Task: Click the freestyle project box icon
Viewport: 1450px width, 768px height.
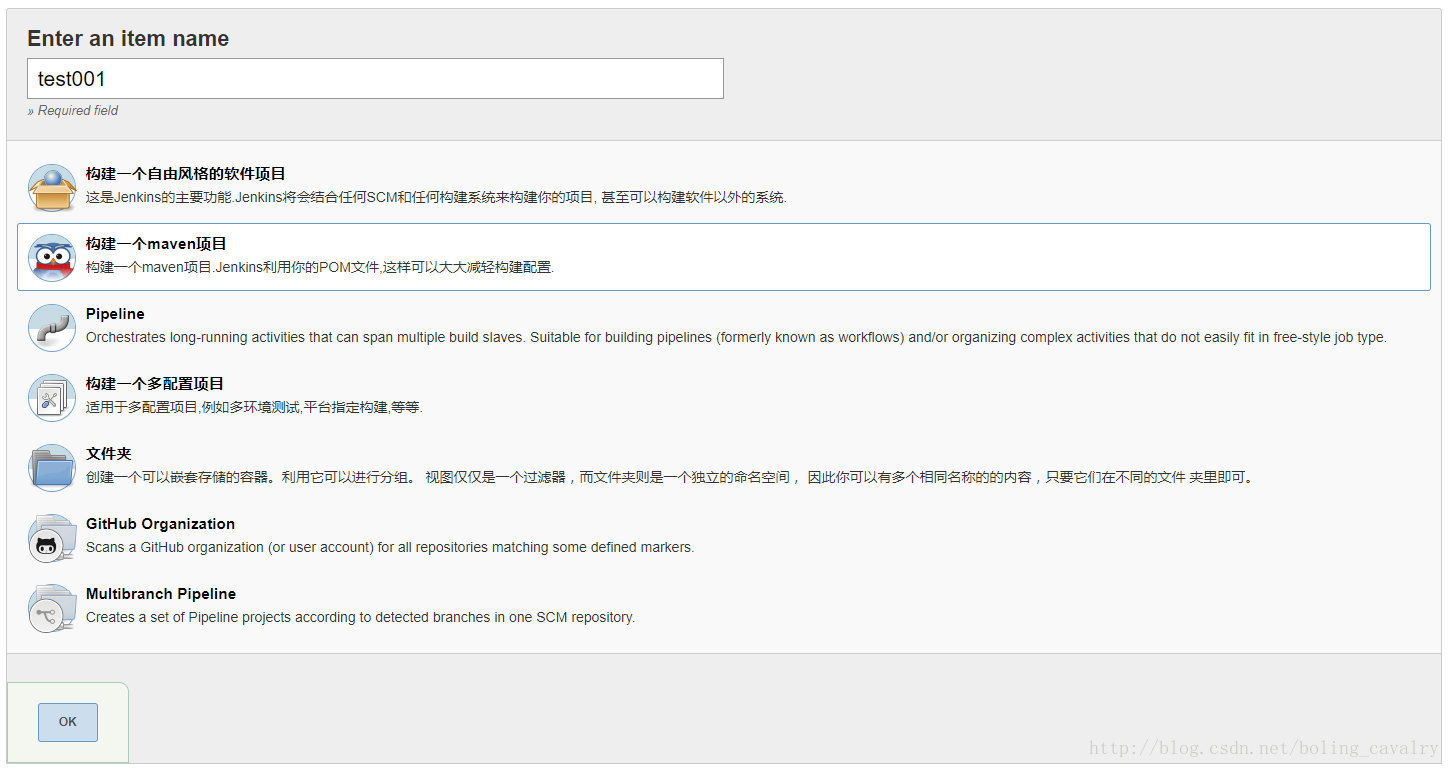Action: pos(52,188)
